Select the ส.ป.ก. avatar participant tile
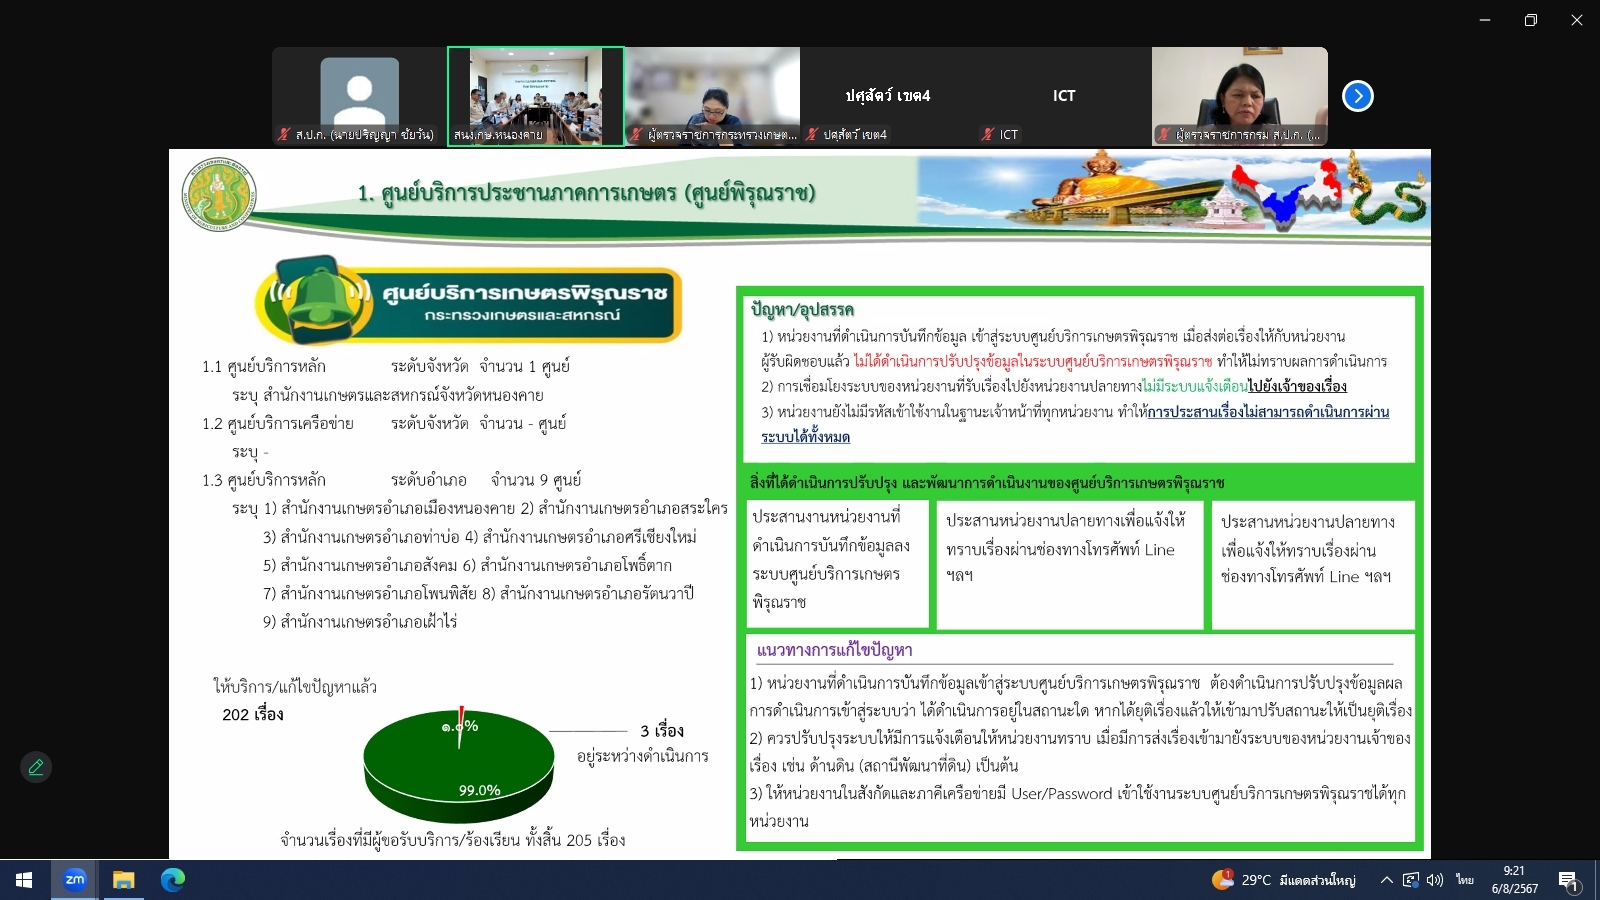 point(359,96)
